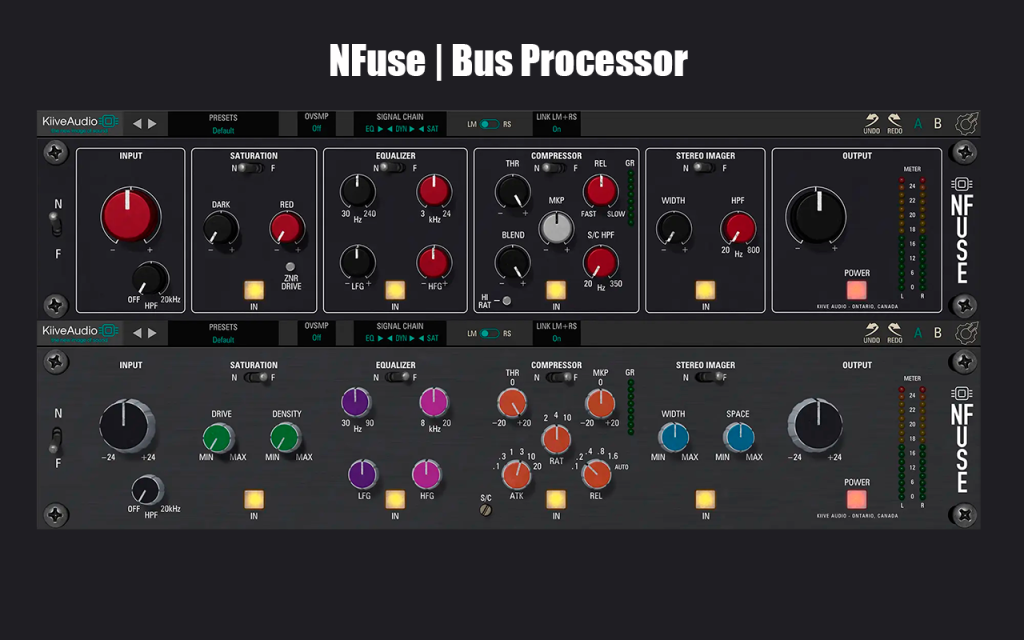
Task: Flip Equalizer N/F switch on top unit
Action: coord(394,168)
